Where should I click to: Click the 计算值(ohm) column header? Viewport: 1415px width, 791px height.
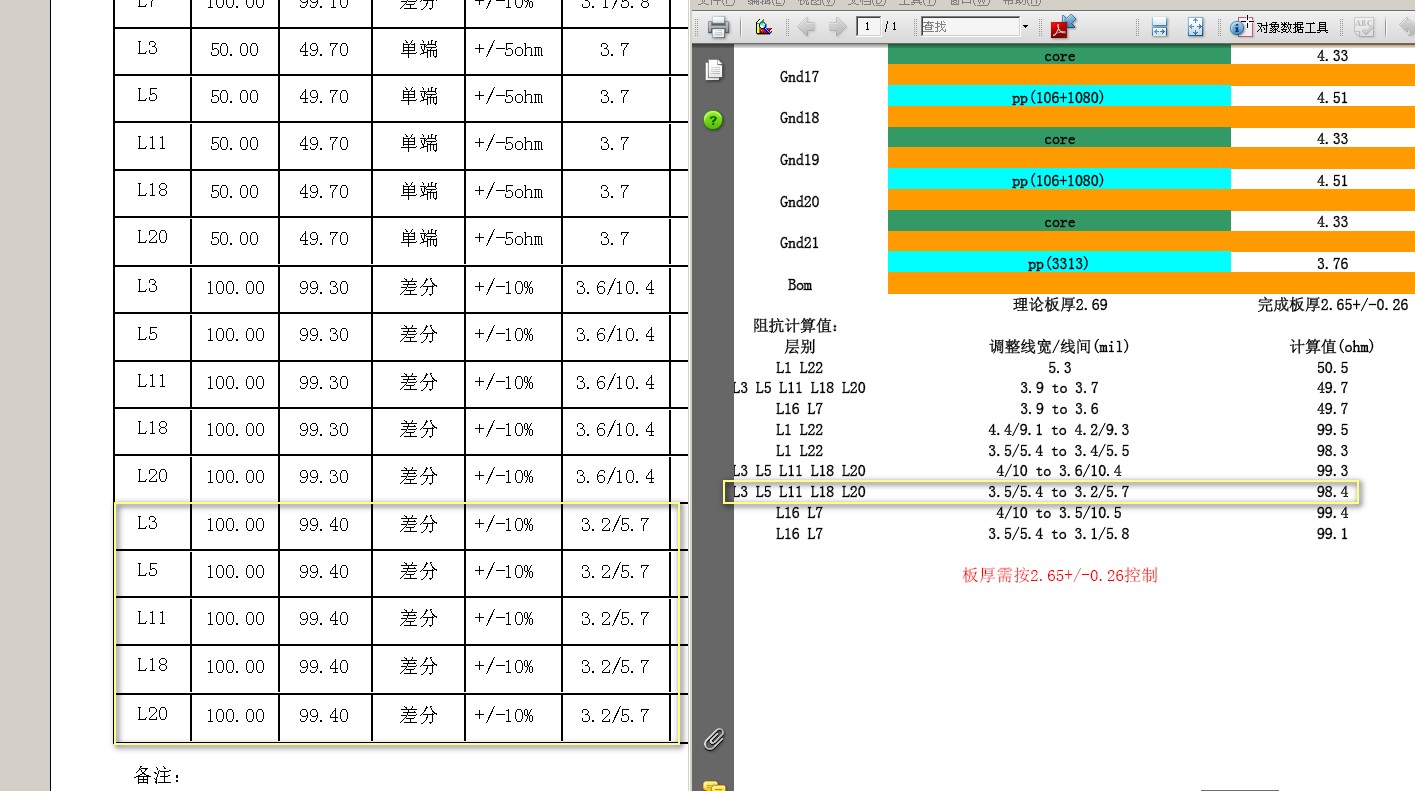(1332, 346)
